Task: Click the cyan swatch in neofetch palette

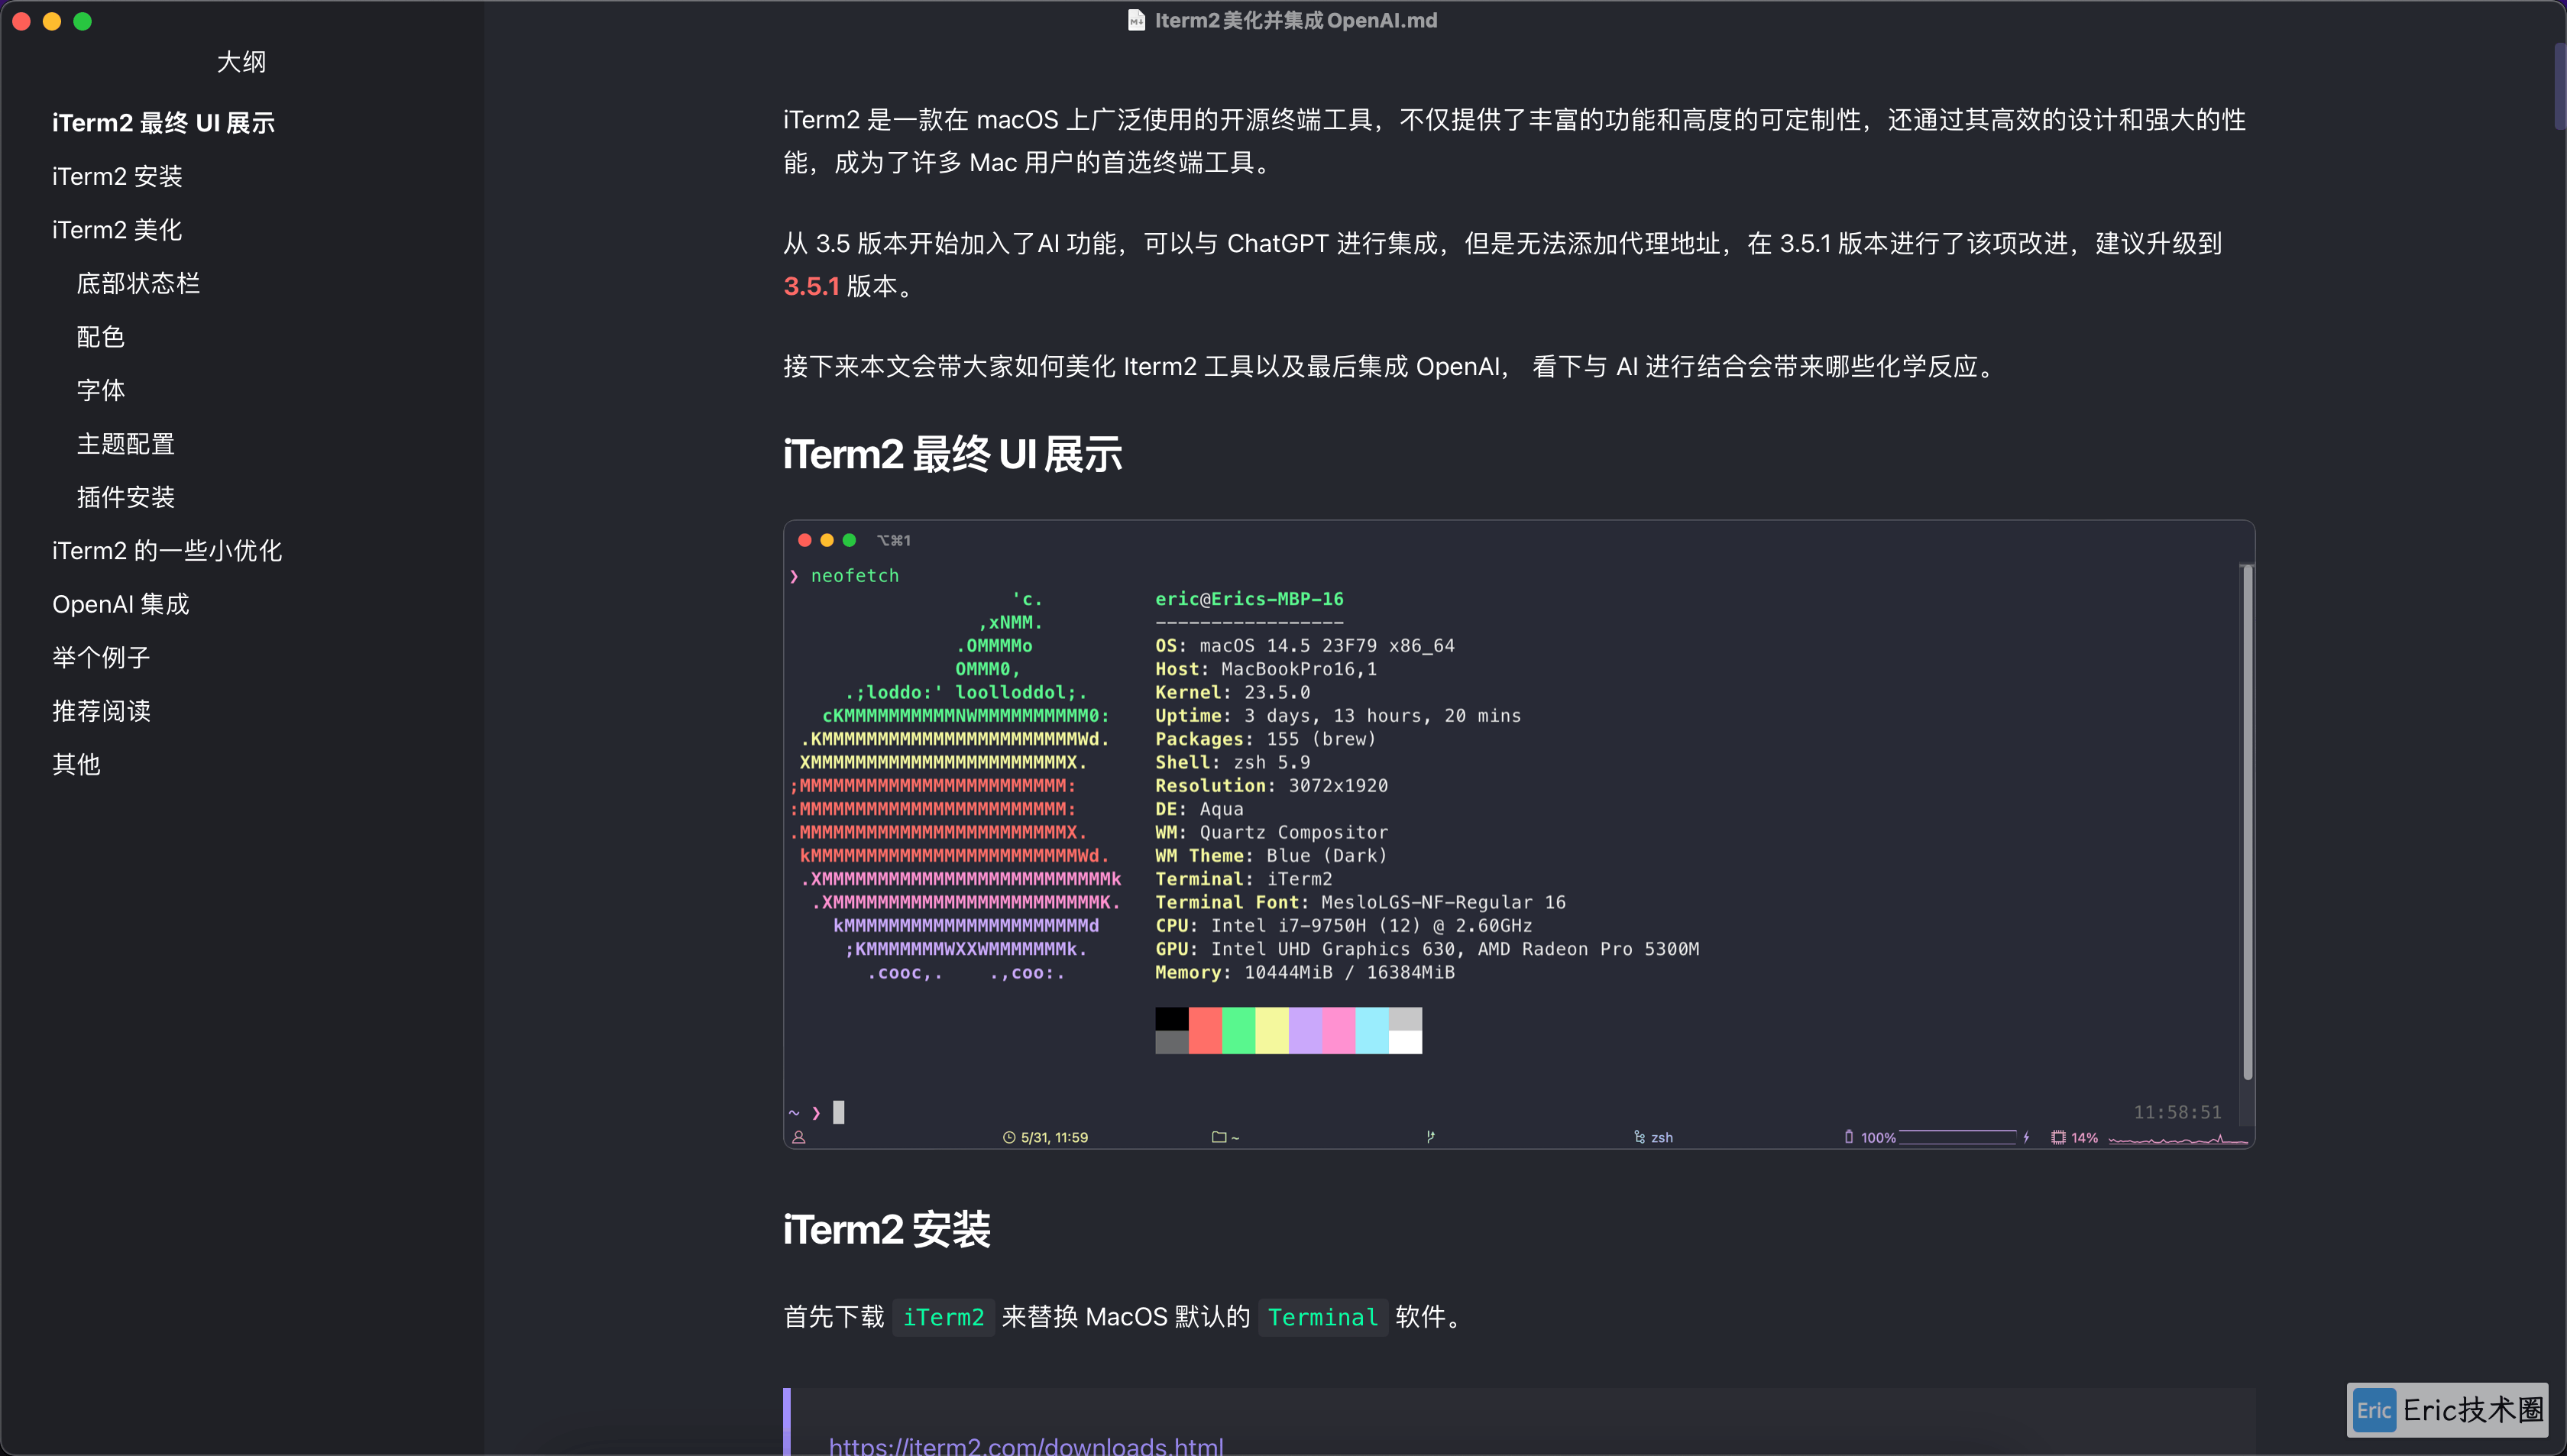Action: point(1371,1031)
